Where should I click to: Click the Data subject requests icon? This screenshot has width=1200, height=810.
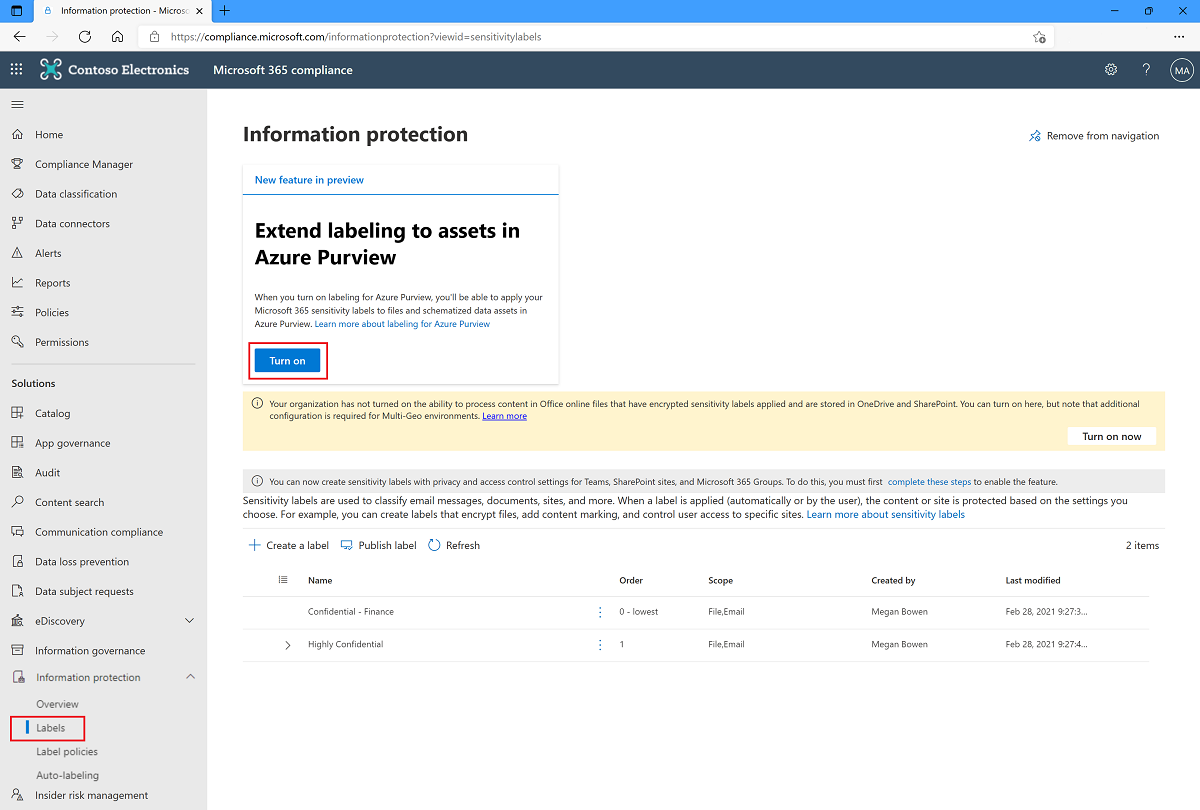[17, 591]
